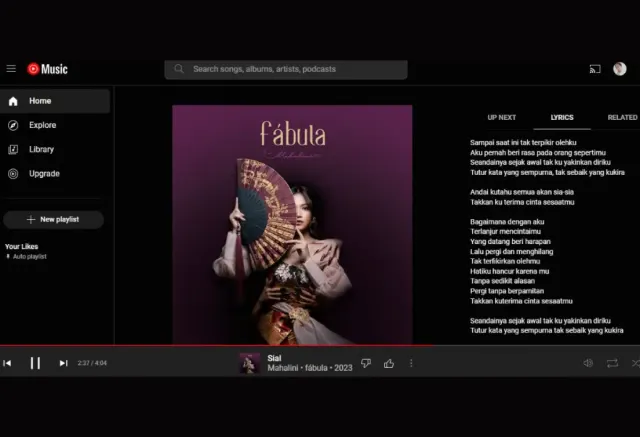Open artist Mahalini link
The image size is (640, 437).
(x=283, y=368)
